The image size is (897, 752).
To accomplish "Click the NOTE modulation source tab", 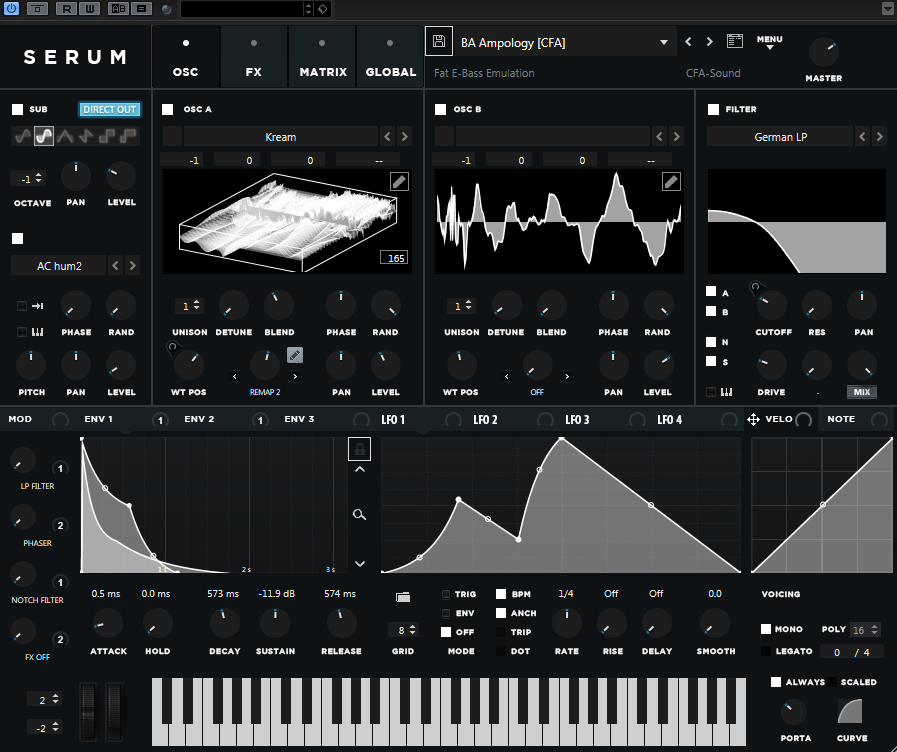I will coord(841,419).
